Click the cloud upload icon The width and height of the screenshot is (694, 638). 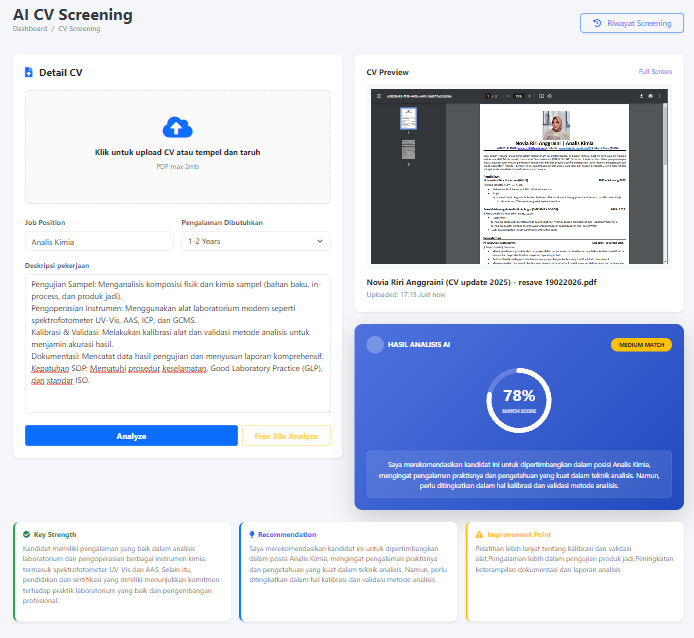[x=177, y=127]
